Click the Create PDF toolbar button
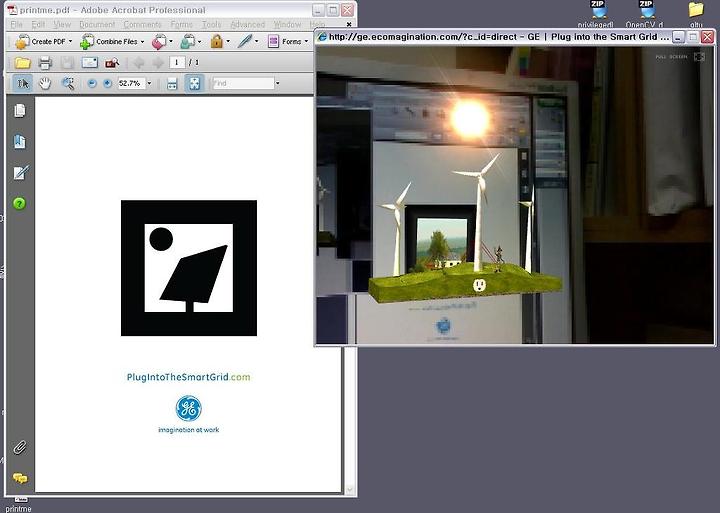Image resolution: width=720 pixels, height=513 pixels. tap(44, 42)
